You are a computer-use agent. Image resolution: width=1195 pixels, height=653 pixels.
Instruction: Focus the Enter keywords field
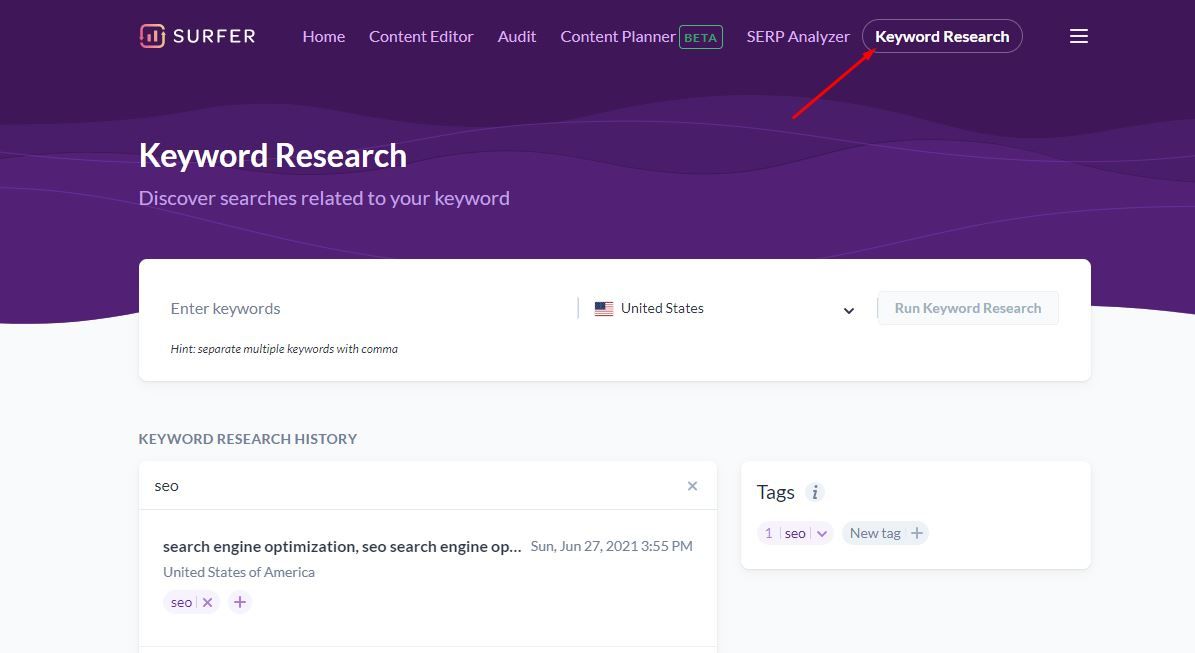pyautogui.click(x=370, y=309)
